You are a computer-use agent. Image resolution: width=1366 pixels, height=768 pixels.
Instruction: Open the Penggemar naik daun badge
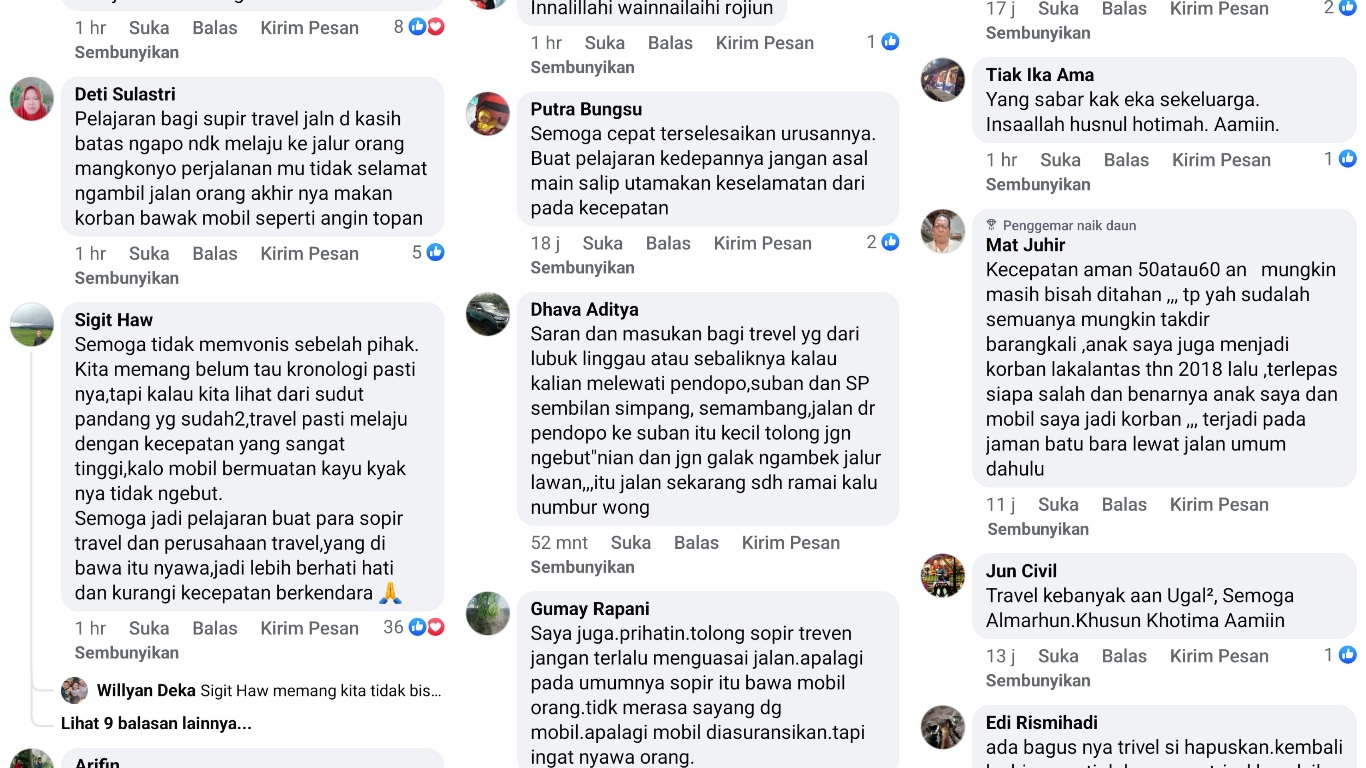coord(1061,225)
